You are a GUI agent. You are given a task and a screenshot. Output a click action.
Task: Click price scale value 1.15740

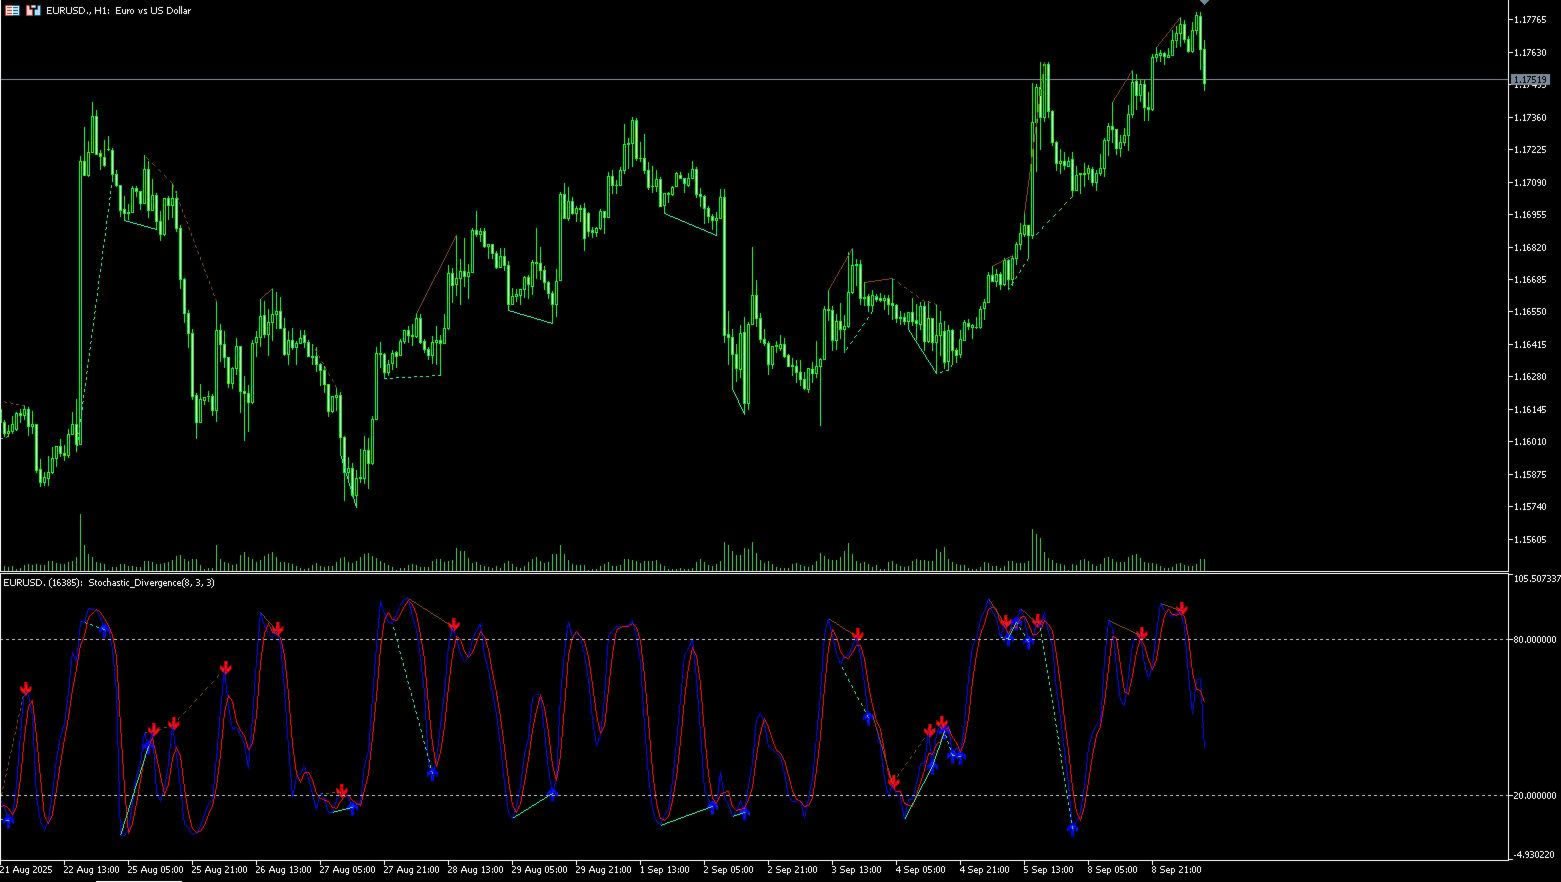point(1532,507)
